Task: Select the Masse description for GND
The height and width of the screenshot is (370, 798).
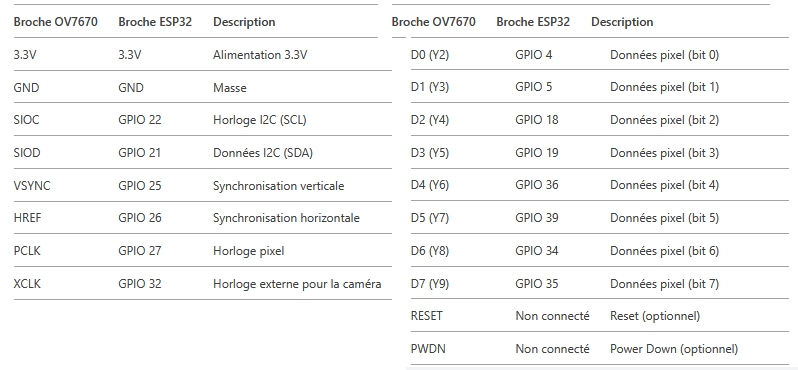Action: tap(230, 88)
